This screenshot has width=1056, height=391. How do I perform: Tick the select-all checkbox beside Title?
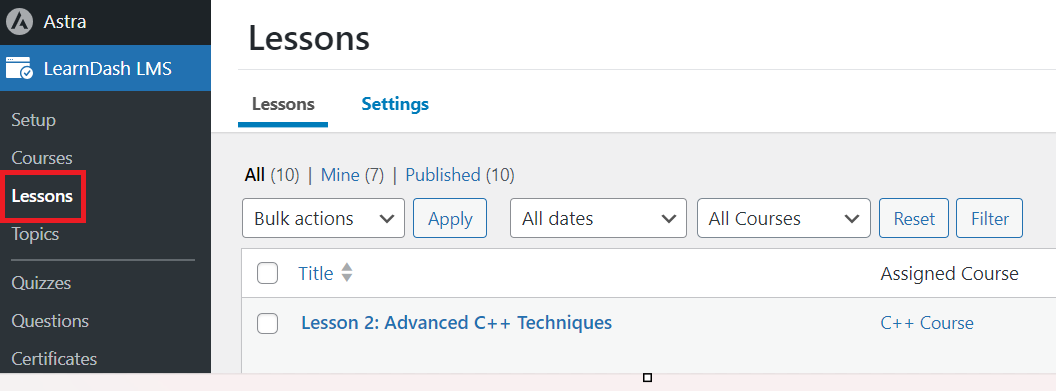[267, 273]
